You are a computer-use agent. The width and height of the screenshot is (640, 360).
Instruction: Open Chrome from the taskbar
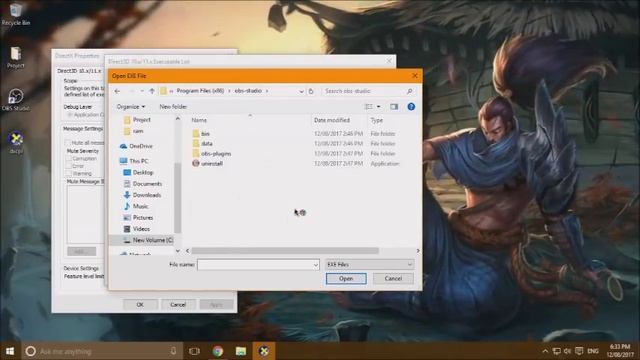pos(218,351)
